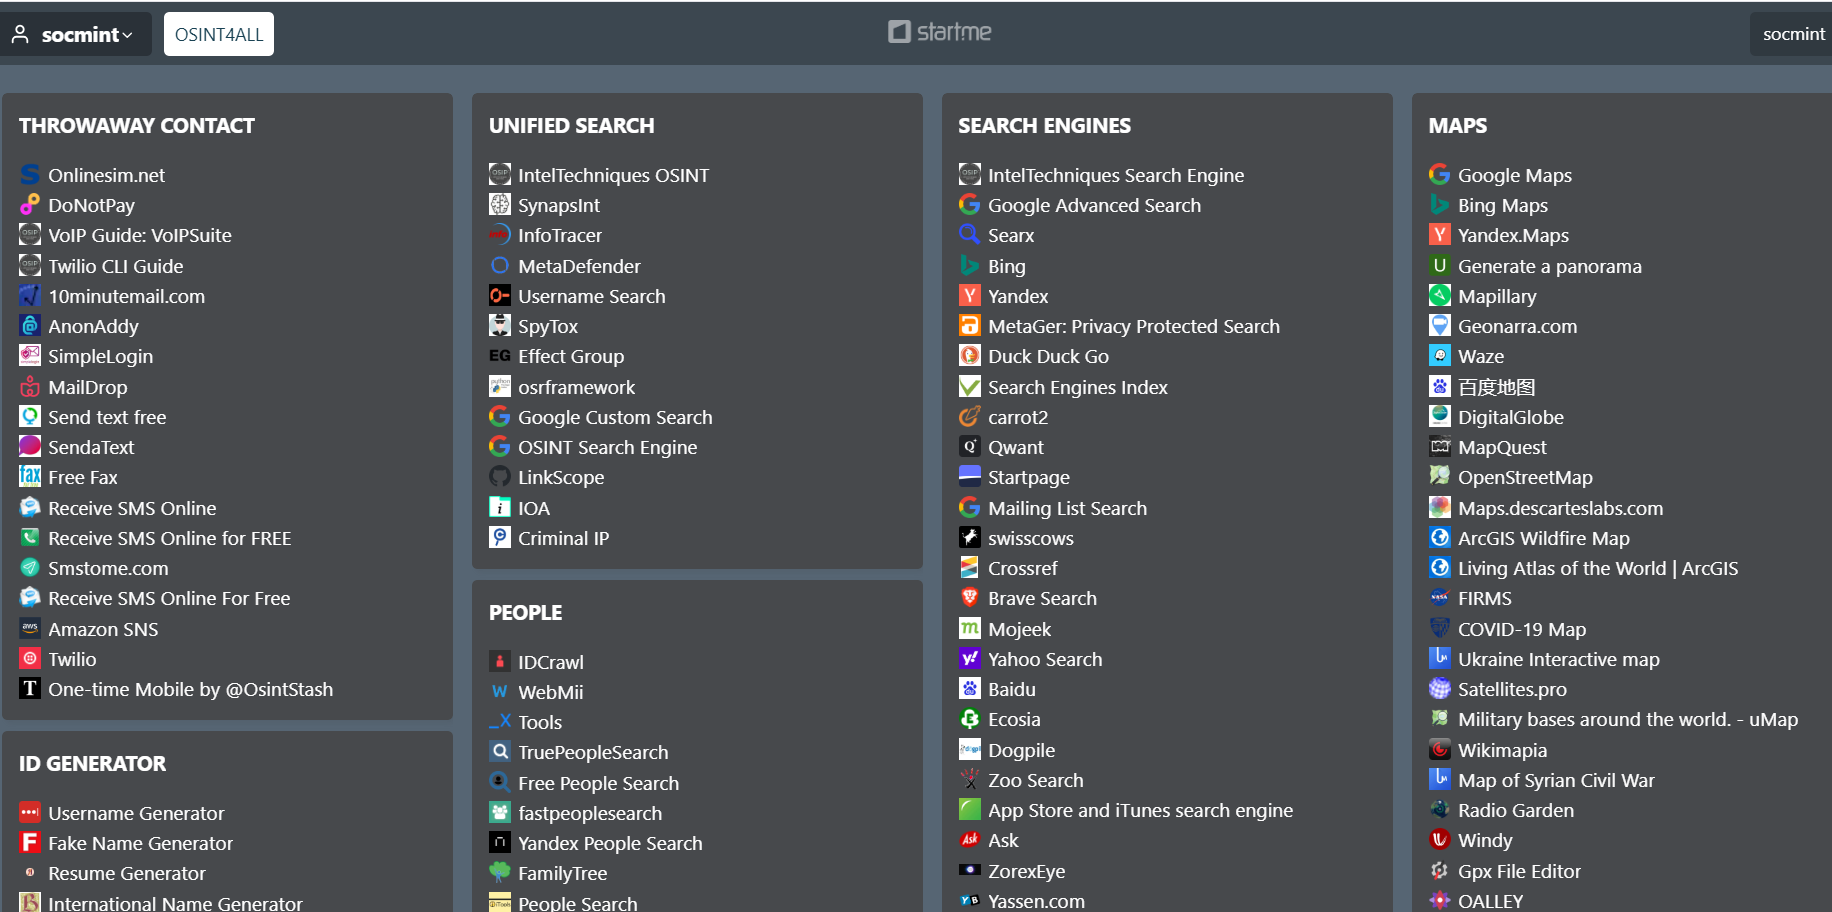1832x912 pixels.
Task: Click the MailDrop icon
Action: coord(30,387)
